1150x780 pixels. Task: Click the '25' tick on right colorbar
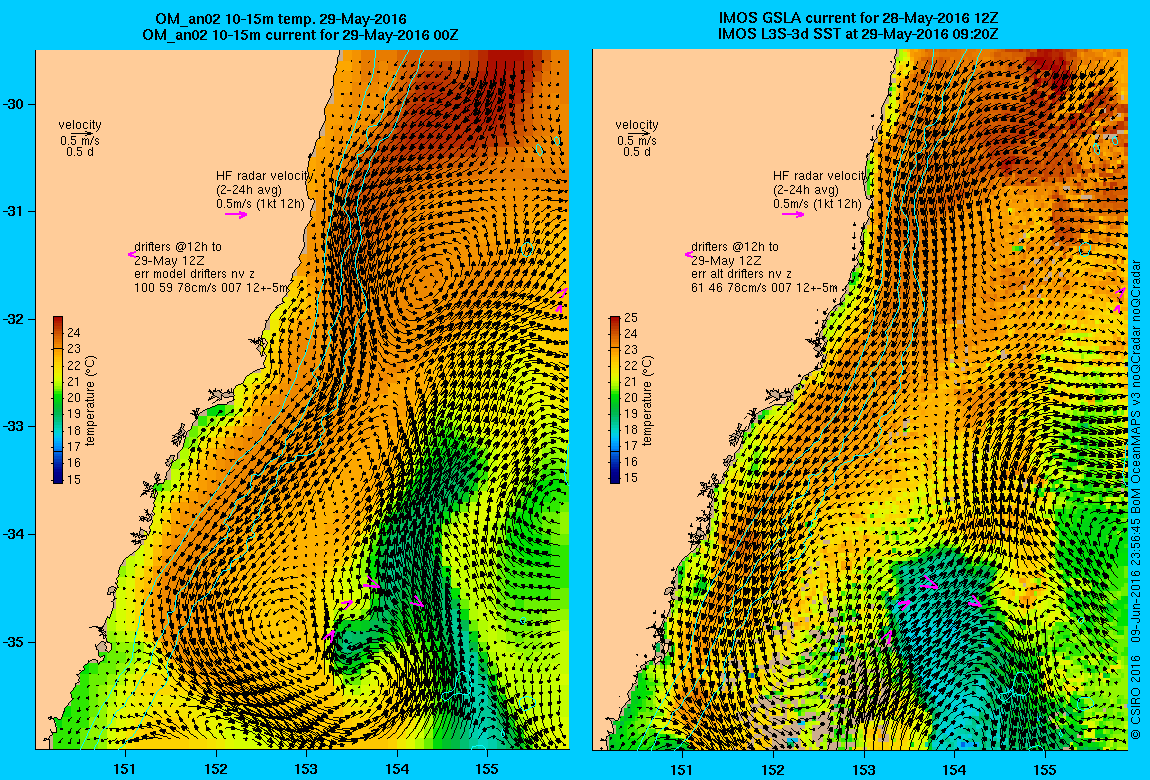pos(631,318)
